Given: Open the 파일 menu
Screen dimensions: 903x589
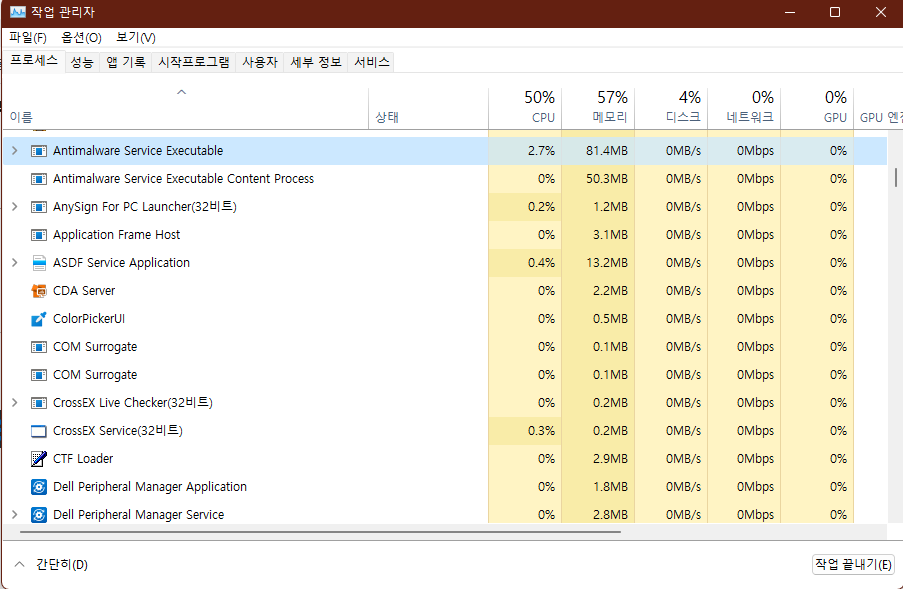Looking at the screenshot, I should 27,37.
